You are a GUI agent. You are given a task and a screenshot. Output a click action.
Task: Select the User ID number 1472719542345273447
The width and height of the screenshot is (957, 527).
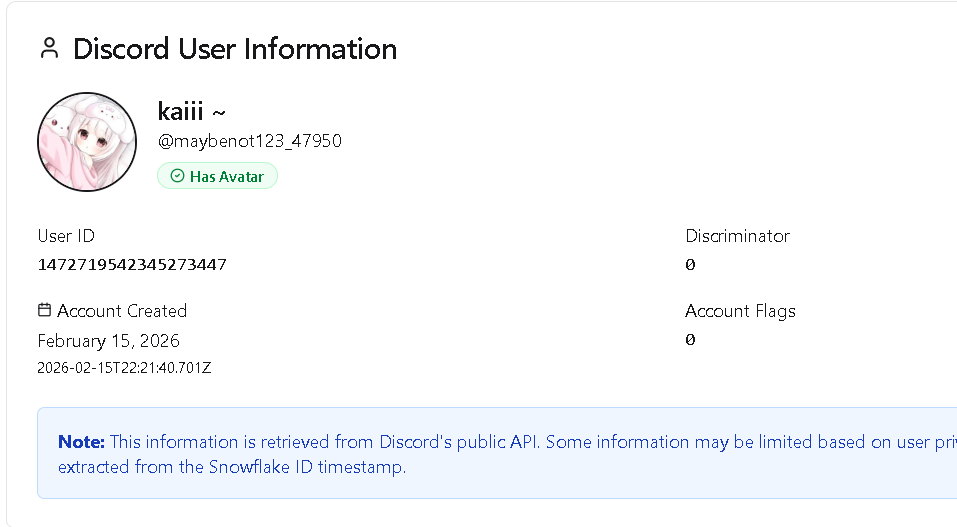132,265
